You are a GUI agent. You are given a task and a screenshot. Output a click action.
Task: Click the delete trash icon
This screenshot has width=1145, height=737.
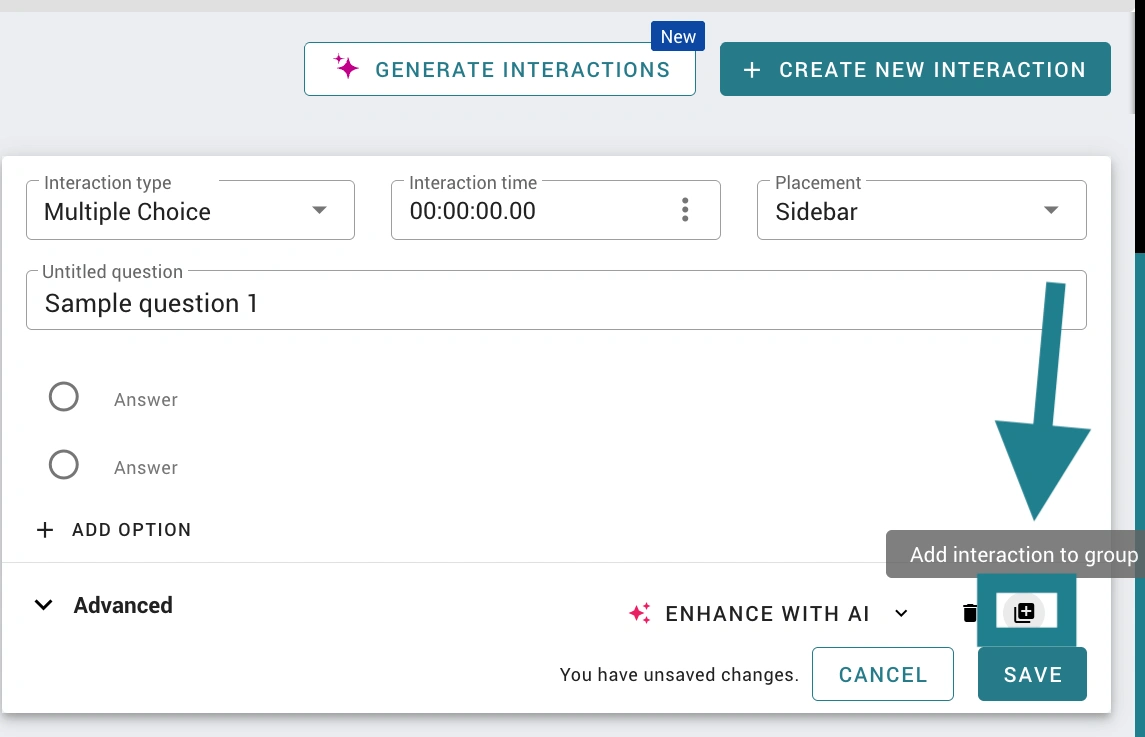point(969,613)
